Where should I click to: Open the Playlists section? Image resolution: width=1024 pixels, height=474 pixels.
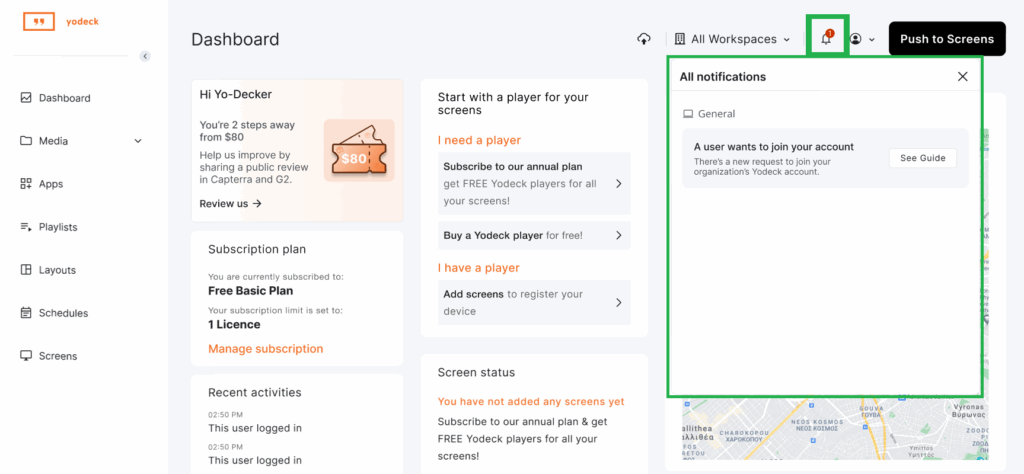click(x=57, y=227)
